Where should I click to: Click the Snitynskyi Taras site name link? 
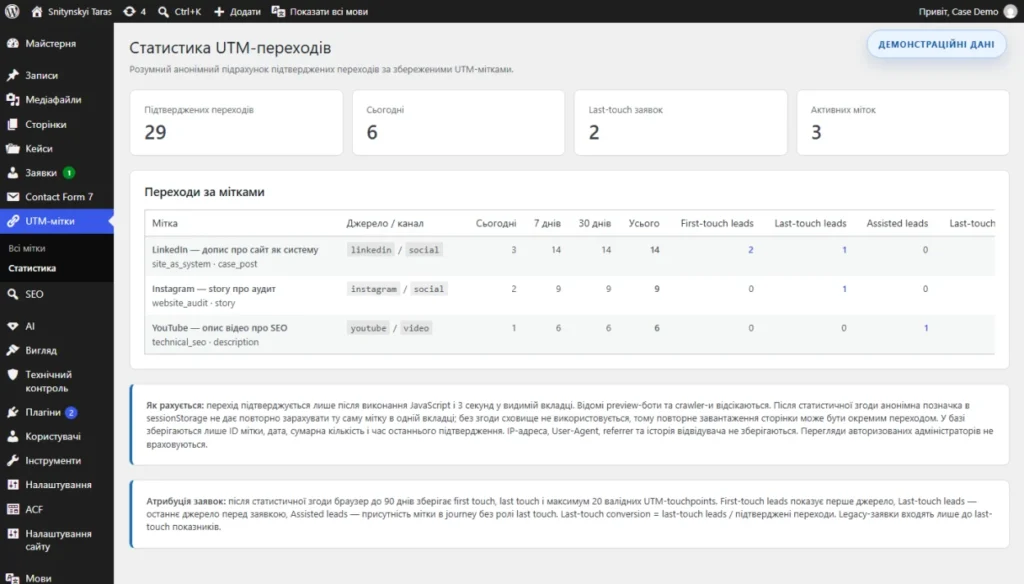80,11
